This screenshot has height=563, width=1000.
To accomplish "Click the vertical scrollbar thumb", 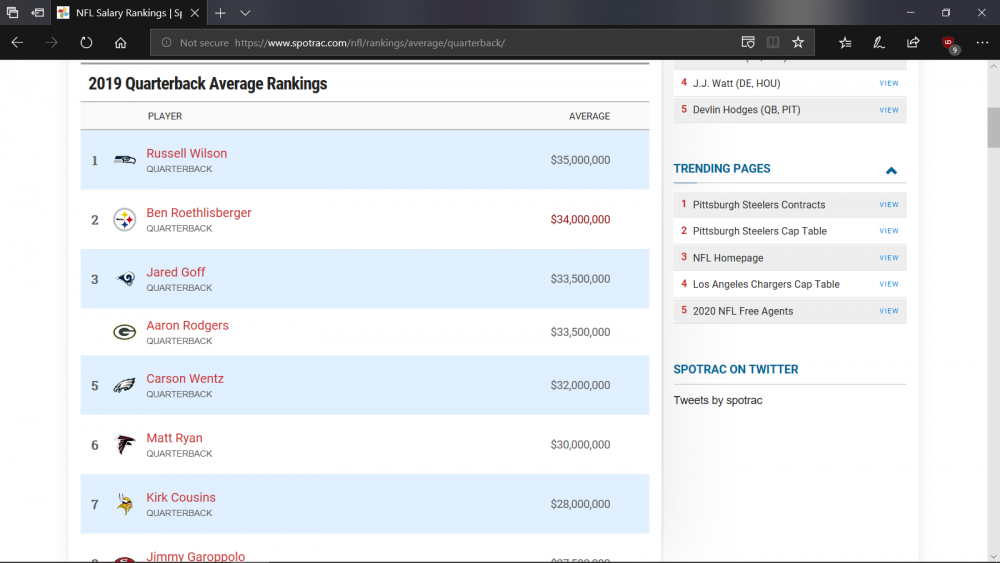I will pyautogui.click(x=994, y=128).
